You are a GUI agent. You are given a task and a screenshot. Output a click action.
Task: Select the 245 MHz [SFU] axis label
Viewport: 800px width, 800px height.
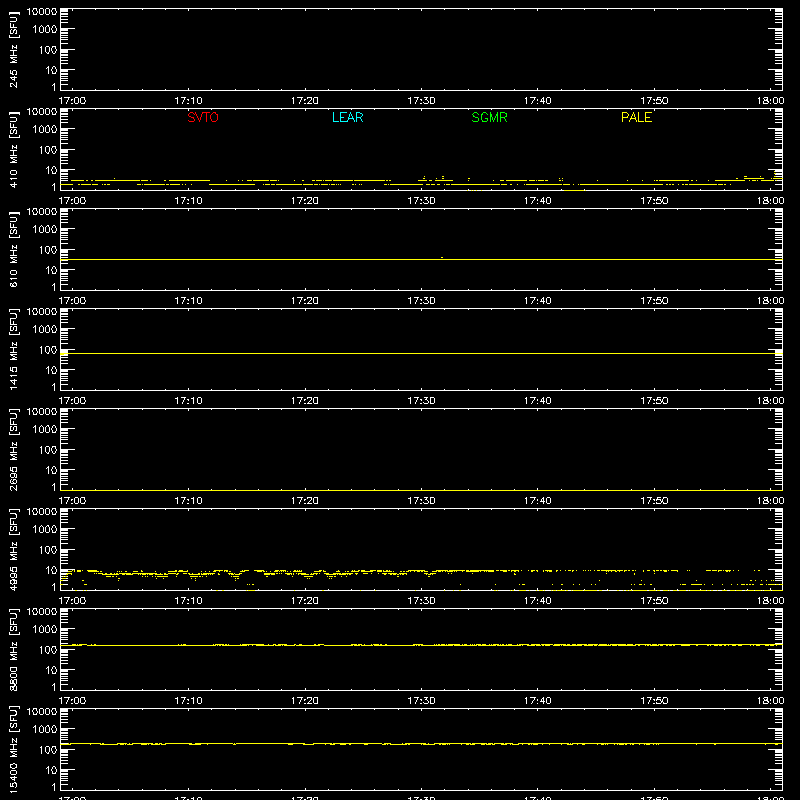point(13,50)
